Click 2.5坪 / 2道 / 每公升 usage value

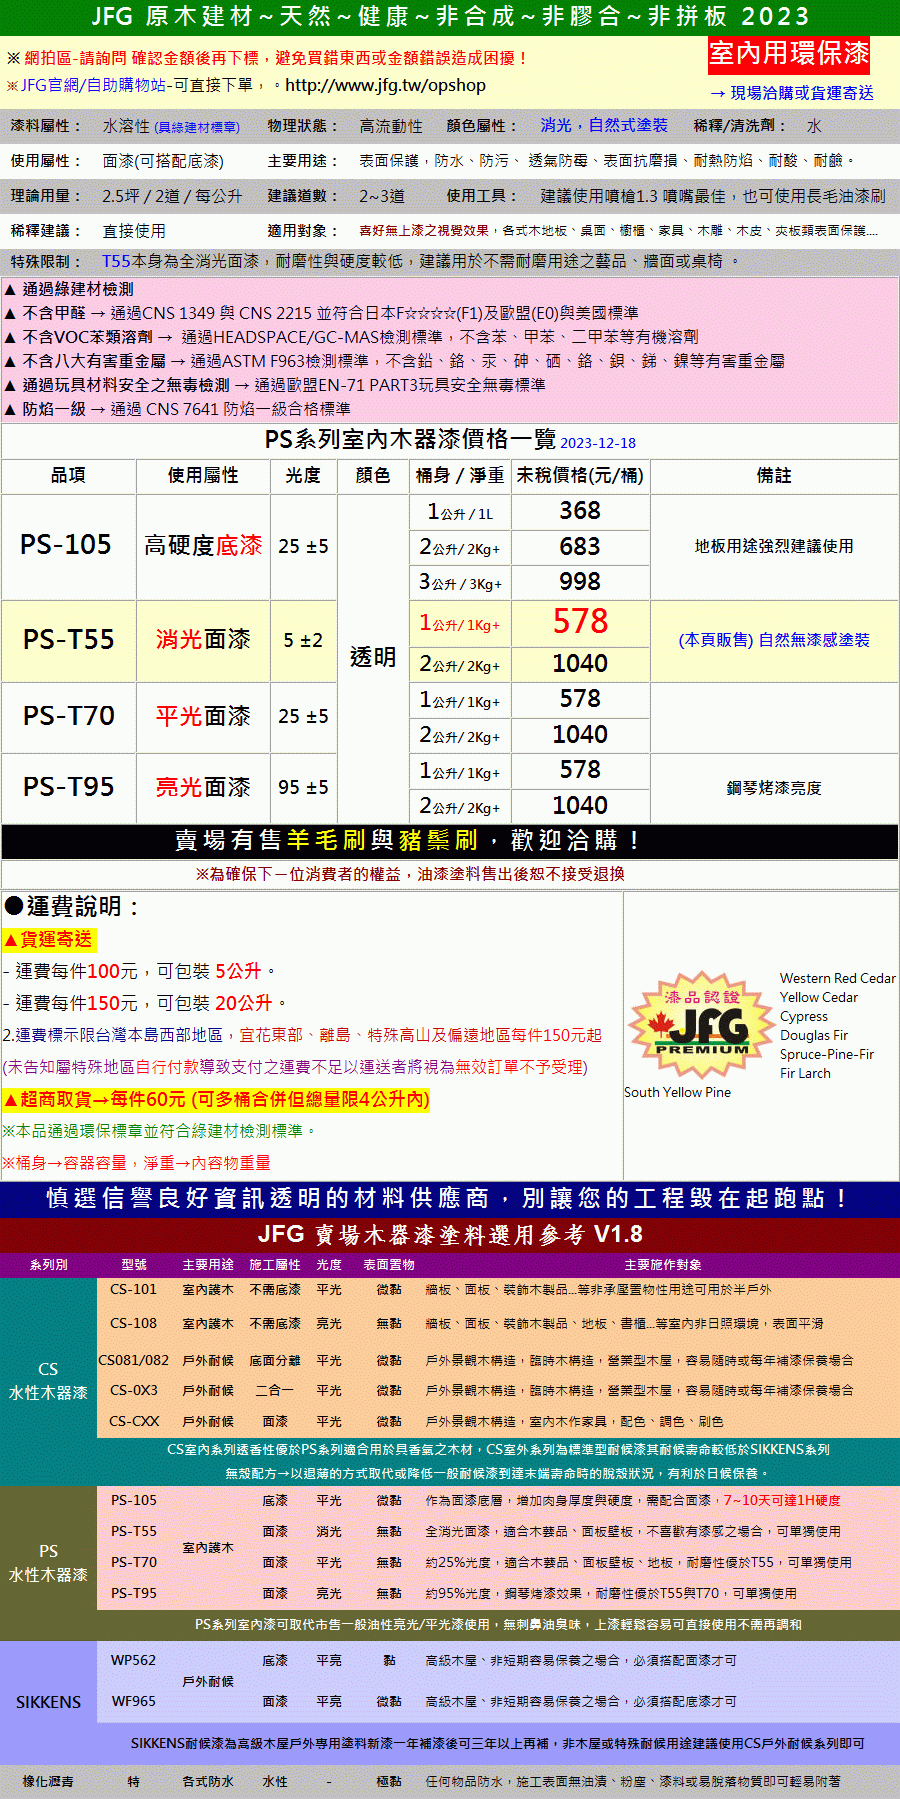(x=172, y=196)
